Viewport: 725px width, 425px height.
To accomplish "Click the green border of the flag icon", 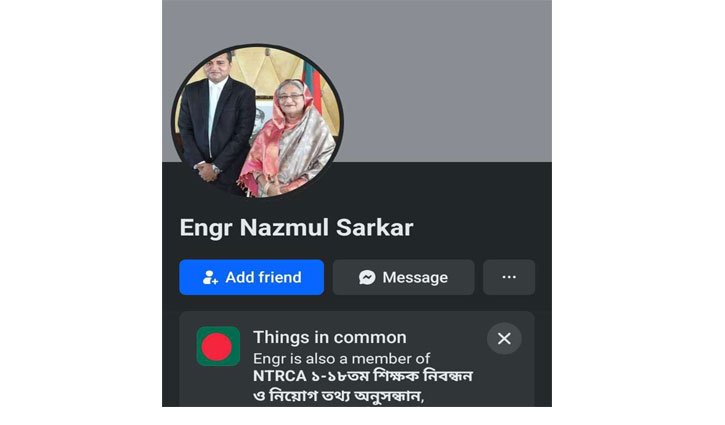I will point(199,346).
